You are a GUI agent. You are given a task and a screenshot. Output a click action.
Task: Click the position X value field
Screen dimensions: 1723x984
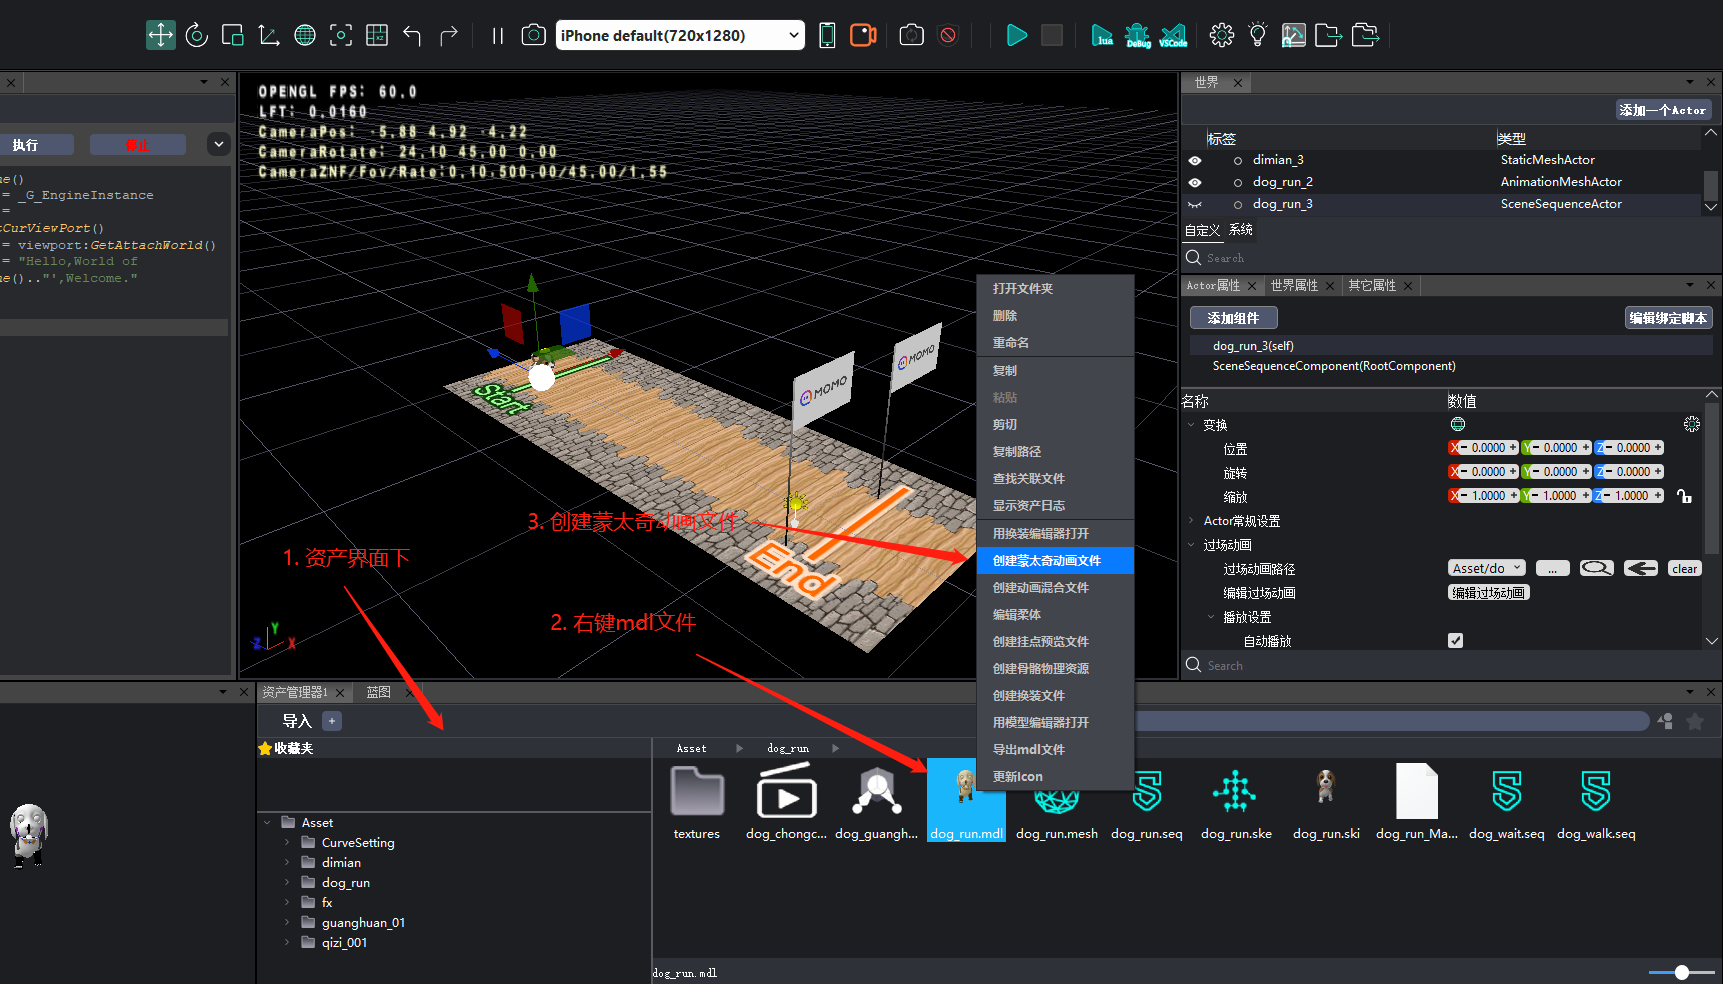[1488, 448]
